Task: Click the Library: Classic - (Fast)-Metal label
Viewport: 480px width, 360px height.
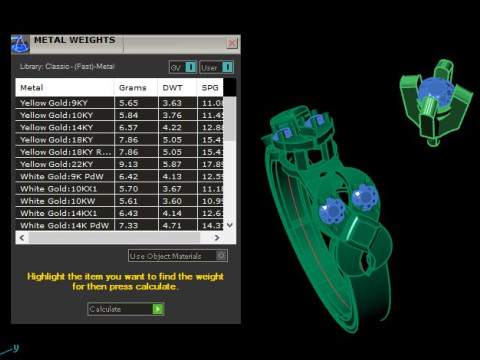Action: tap(67, 66)
